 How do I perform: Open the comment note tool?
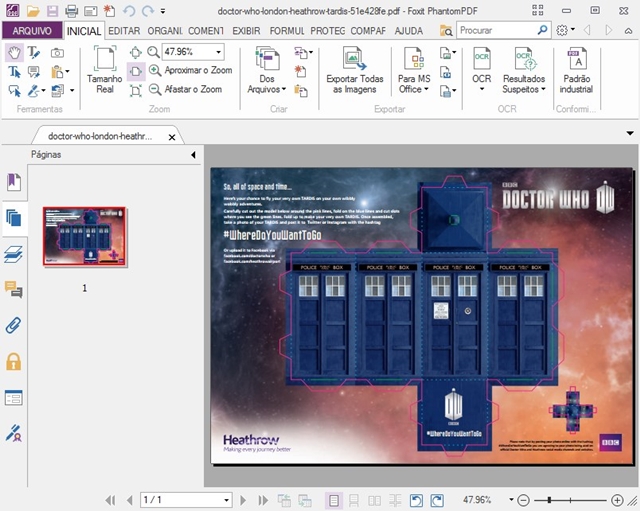[34, 72]
